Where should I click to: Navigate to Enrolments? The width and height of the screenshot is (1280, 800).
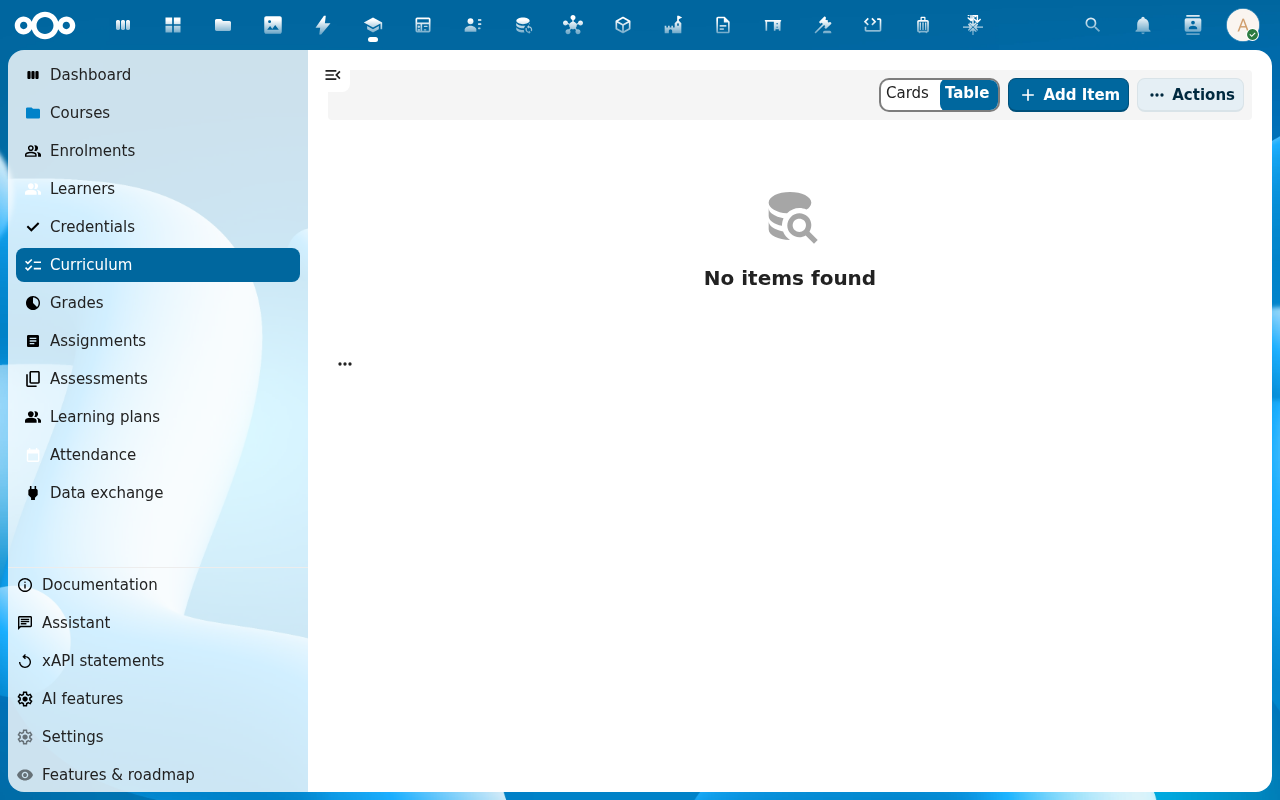158,151
